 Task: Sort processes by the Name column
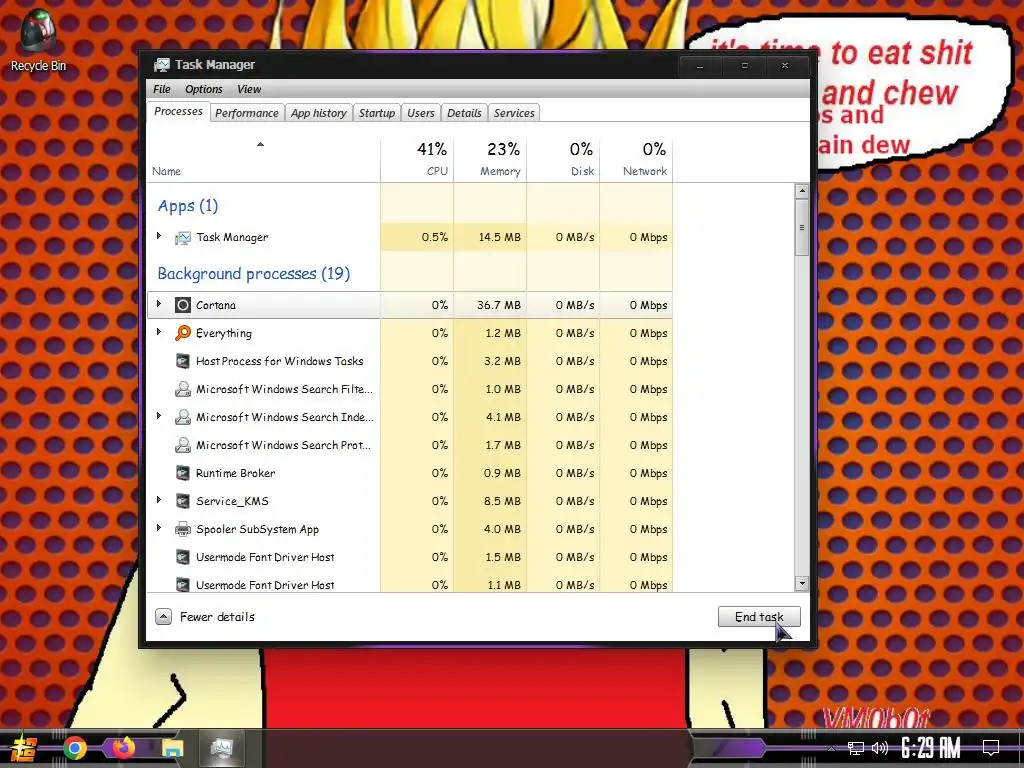(x=263, y=160)
